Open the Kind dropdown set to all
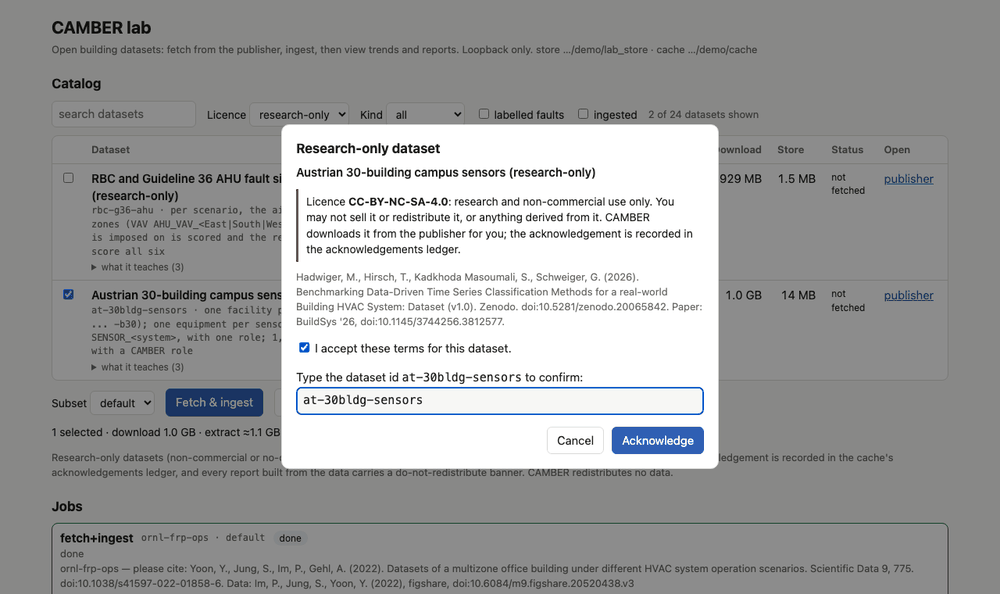This screenshot has width=1000, height=594. coord(425,115)
